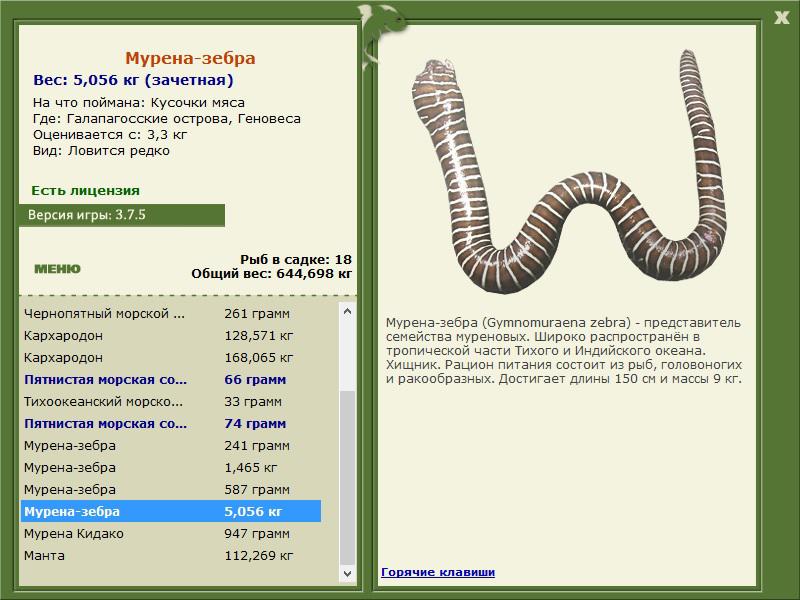Click the fish list scrollbar thumb
Screen dimensions: 800x600
(x=347, y=478)
